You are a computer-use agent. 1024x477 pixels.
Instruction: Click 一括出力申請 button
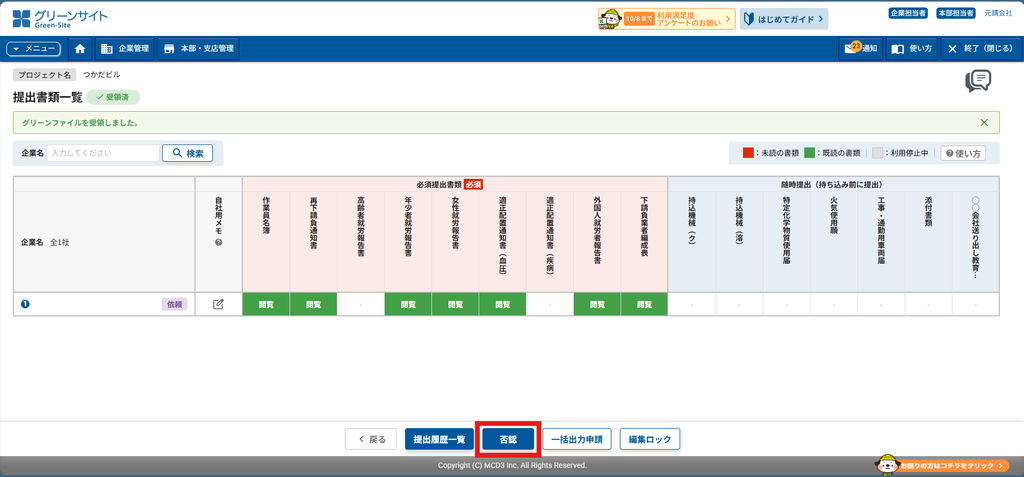[577, 439]
